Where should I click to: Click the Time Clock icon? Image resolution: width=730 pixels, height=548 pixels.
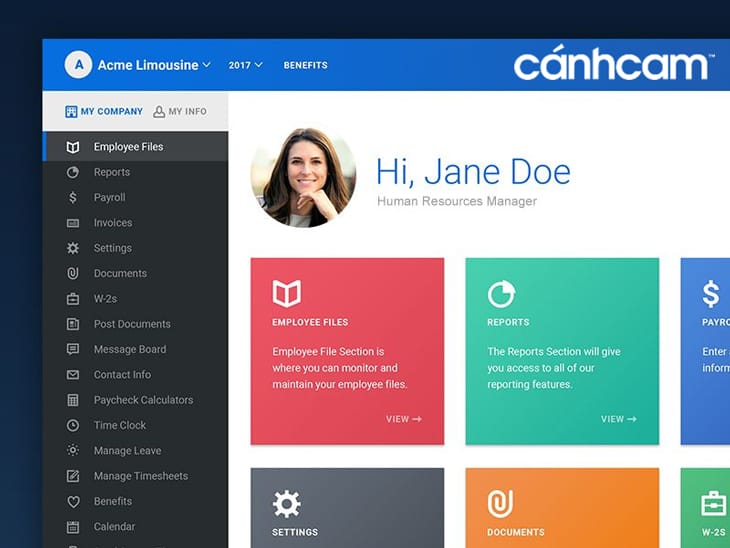click(x=73, y=425)
